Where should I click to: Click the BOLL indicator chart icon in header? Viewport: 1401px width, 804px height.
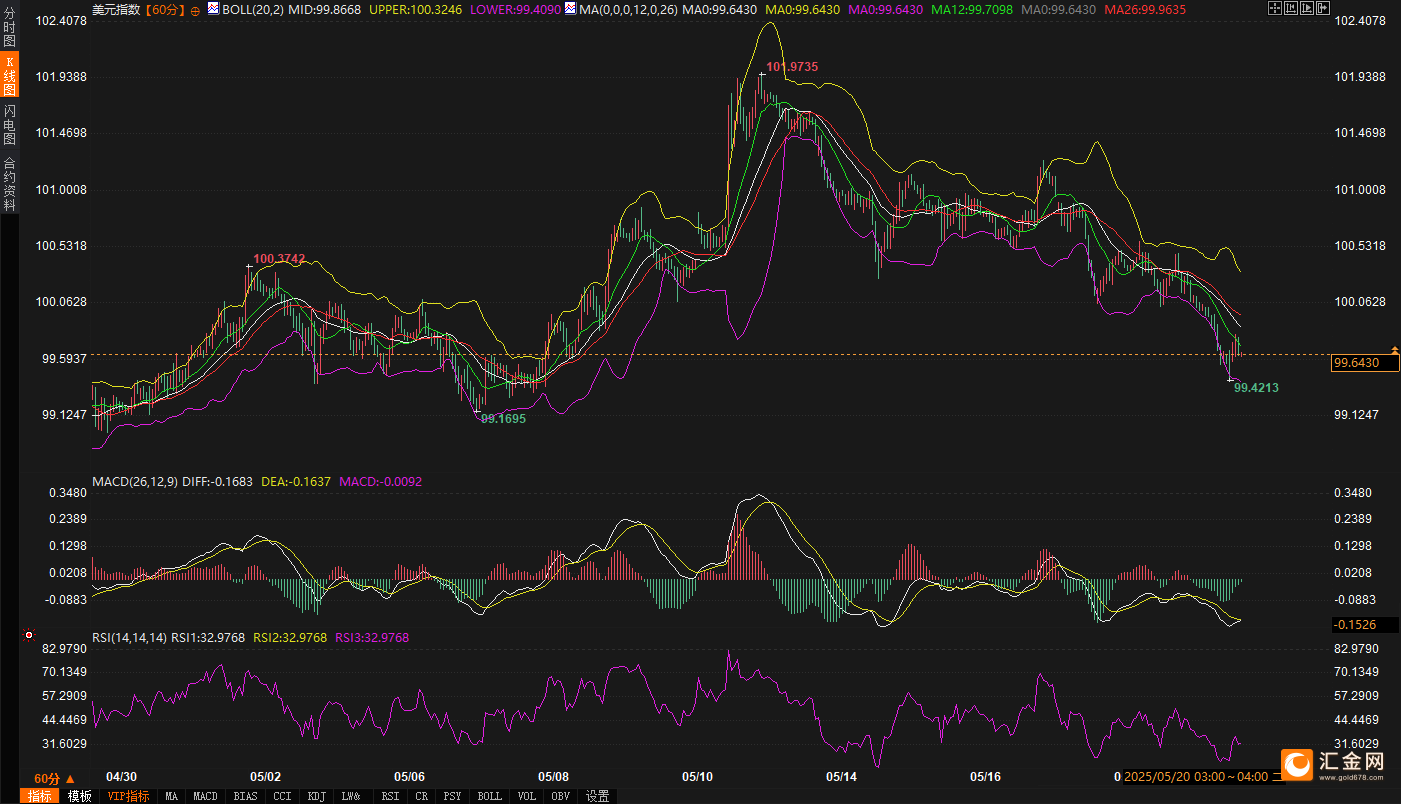point(213,8)
